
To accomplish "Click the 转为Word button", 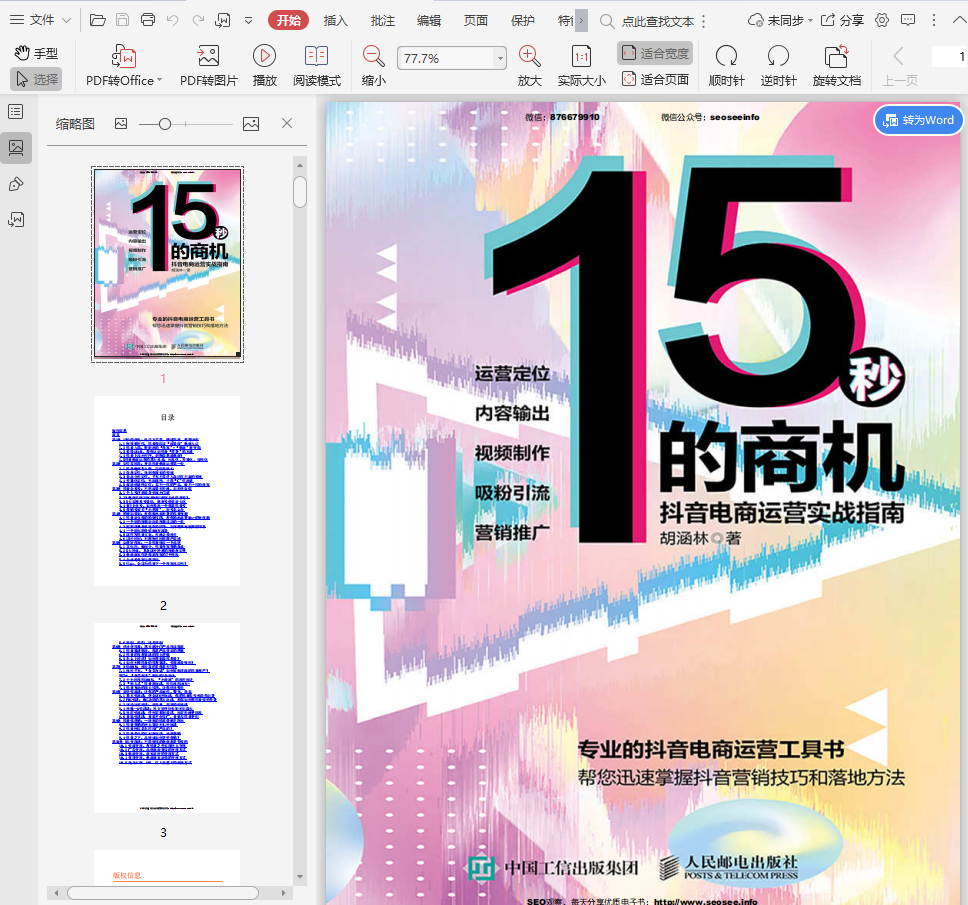I will [x=918, y=120].
